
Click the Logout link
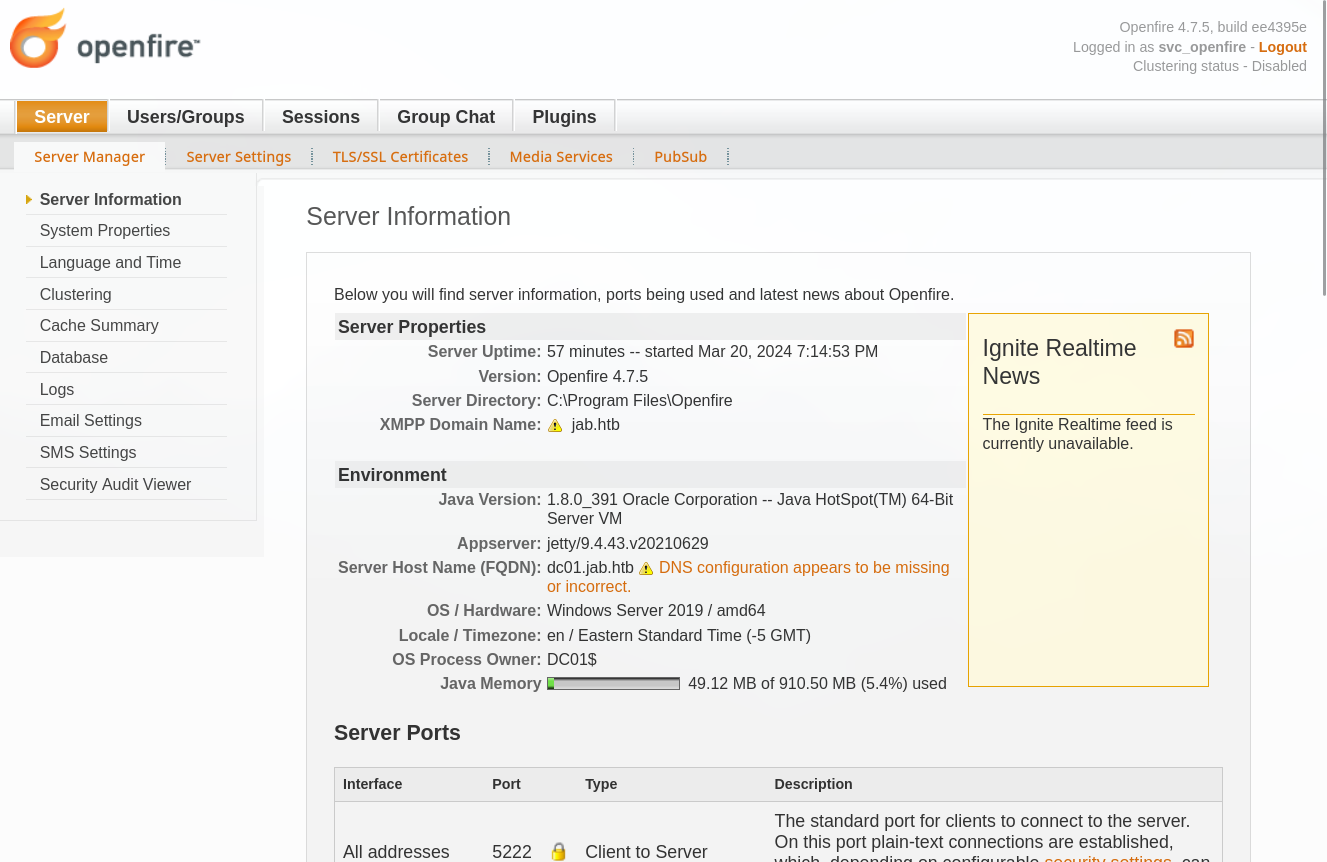(x=1283, y=47)
